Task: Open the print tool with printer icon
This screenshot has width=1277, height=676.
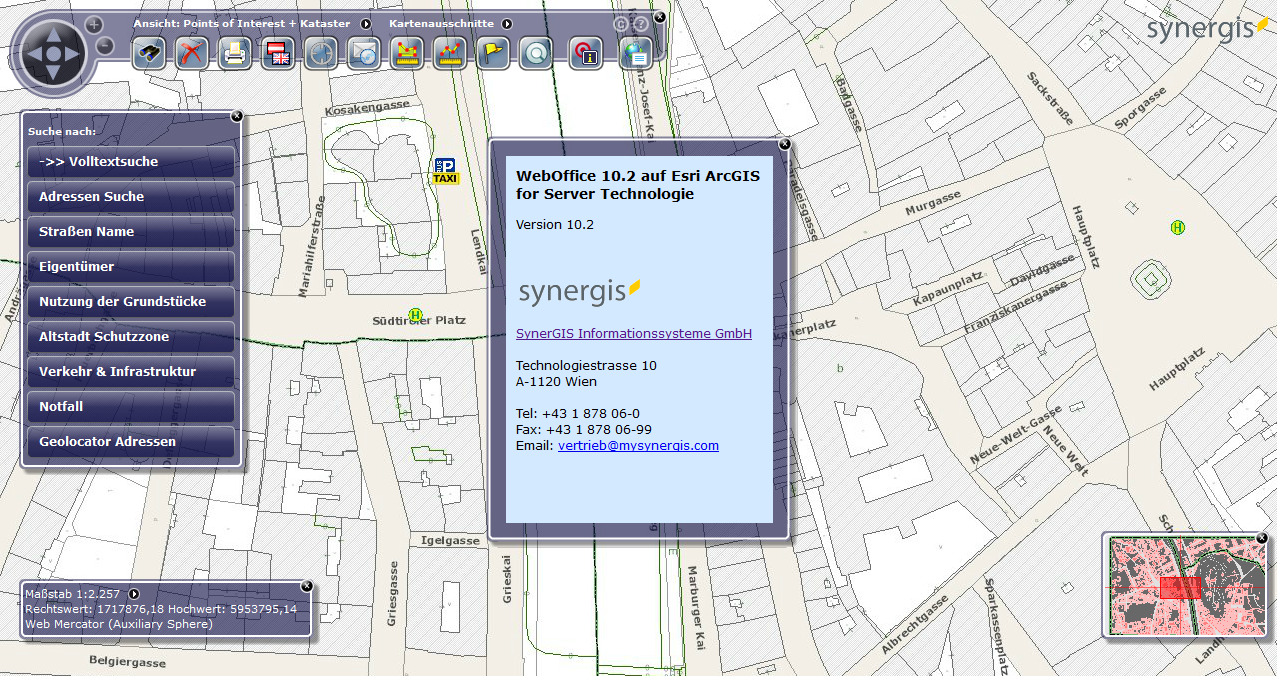Action: point(234,53)
